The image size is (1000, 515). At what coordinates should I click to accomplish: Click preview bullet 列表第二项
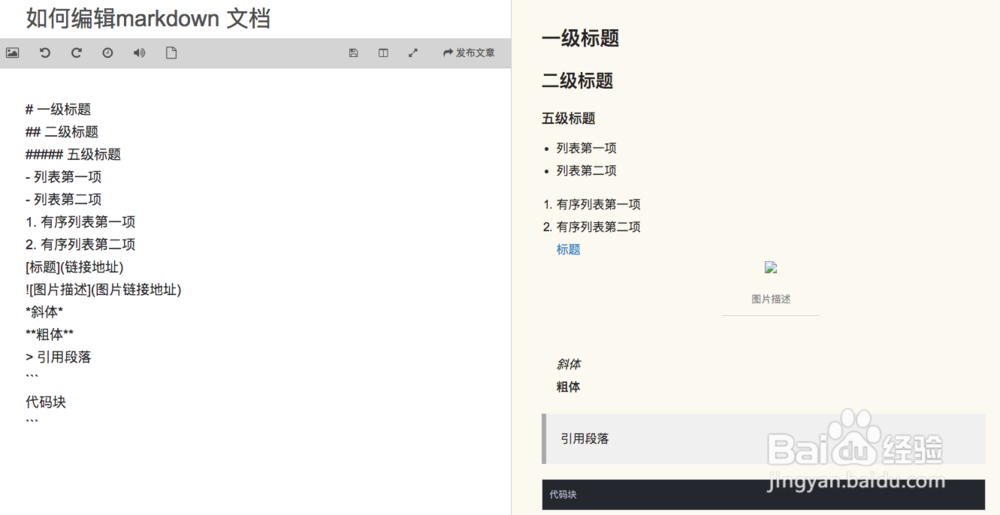586,170
